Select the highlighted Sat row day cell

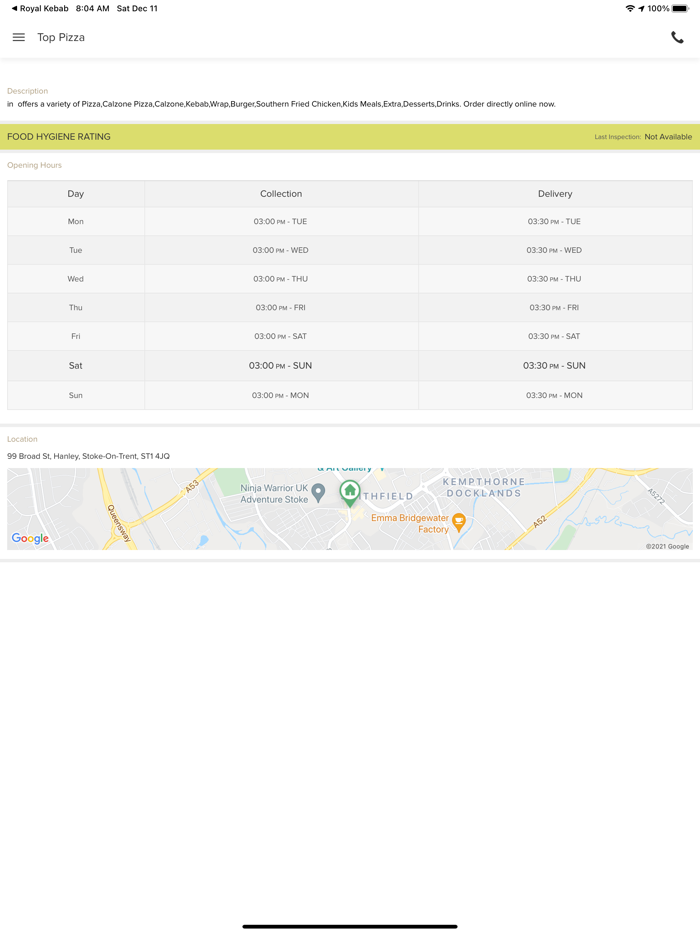tap(76, 365)
